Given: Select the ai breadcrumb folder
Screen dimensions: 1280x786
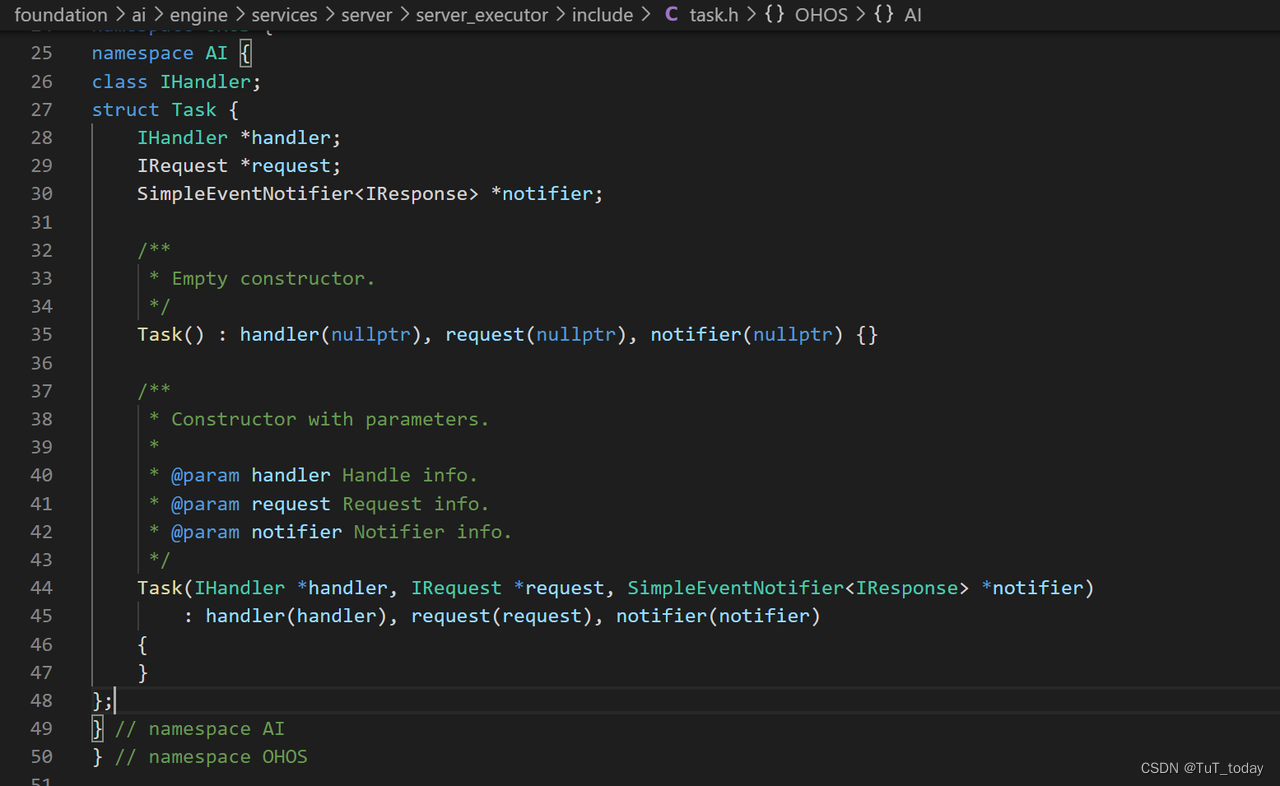Looking at the screenshot, I should (x=139, y=15).
